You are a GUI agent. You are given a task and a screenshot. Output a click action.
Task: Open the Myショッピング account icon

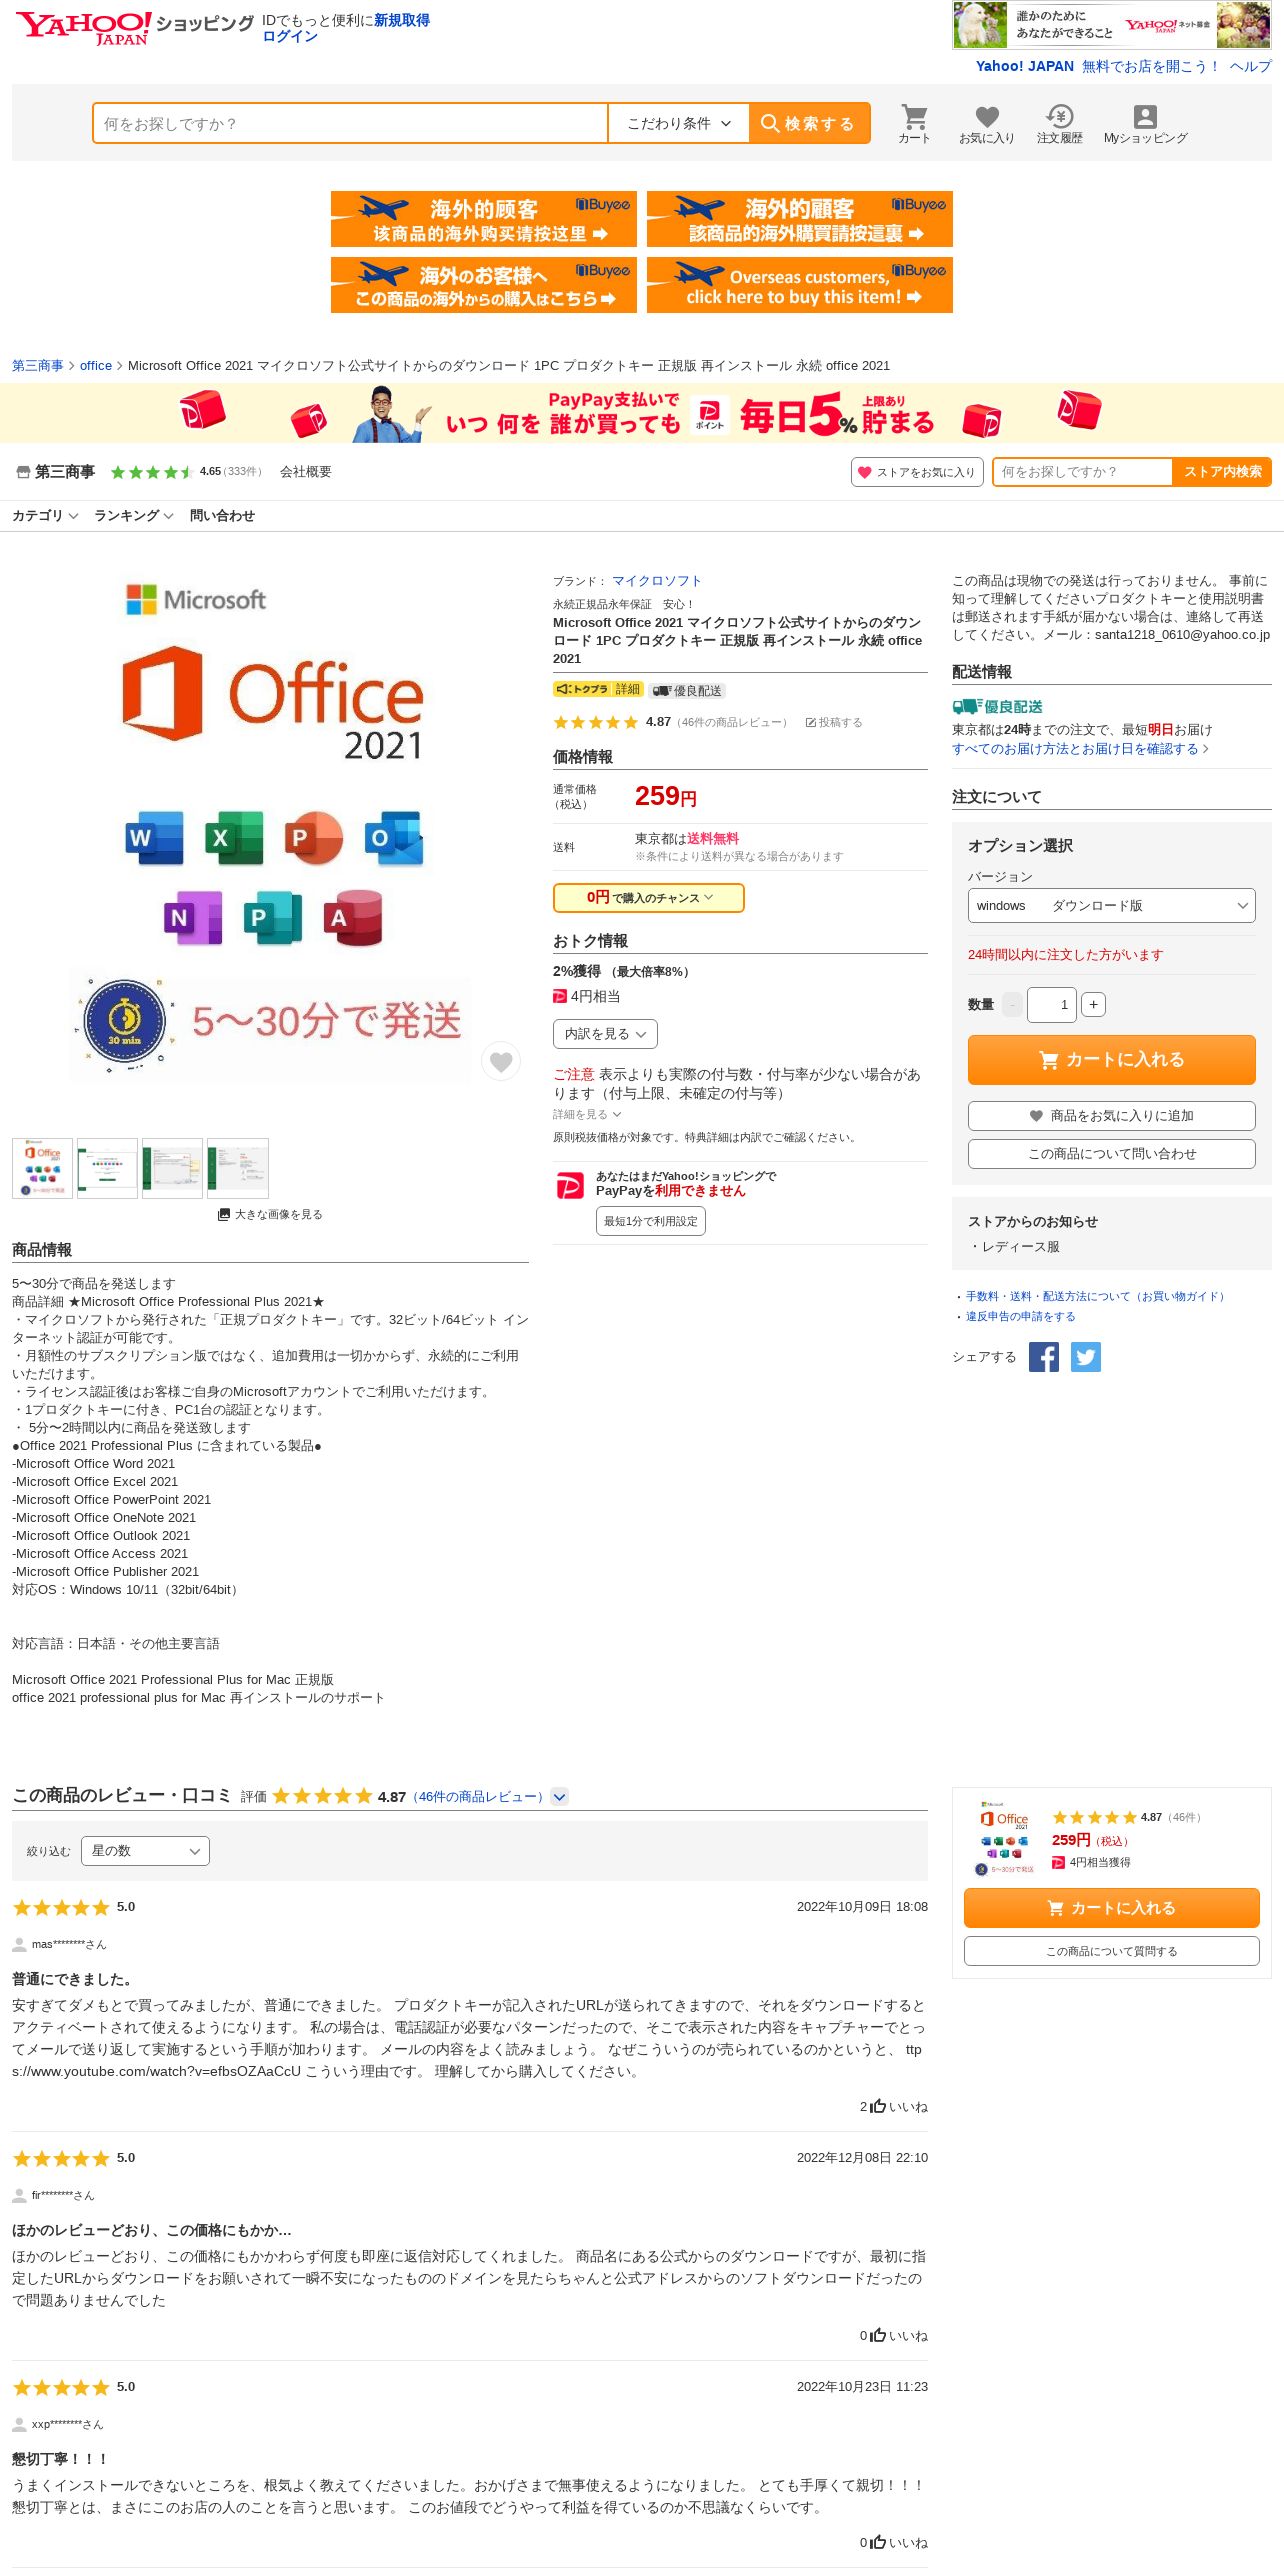1145,124
